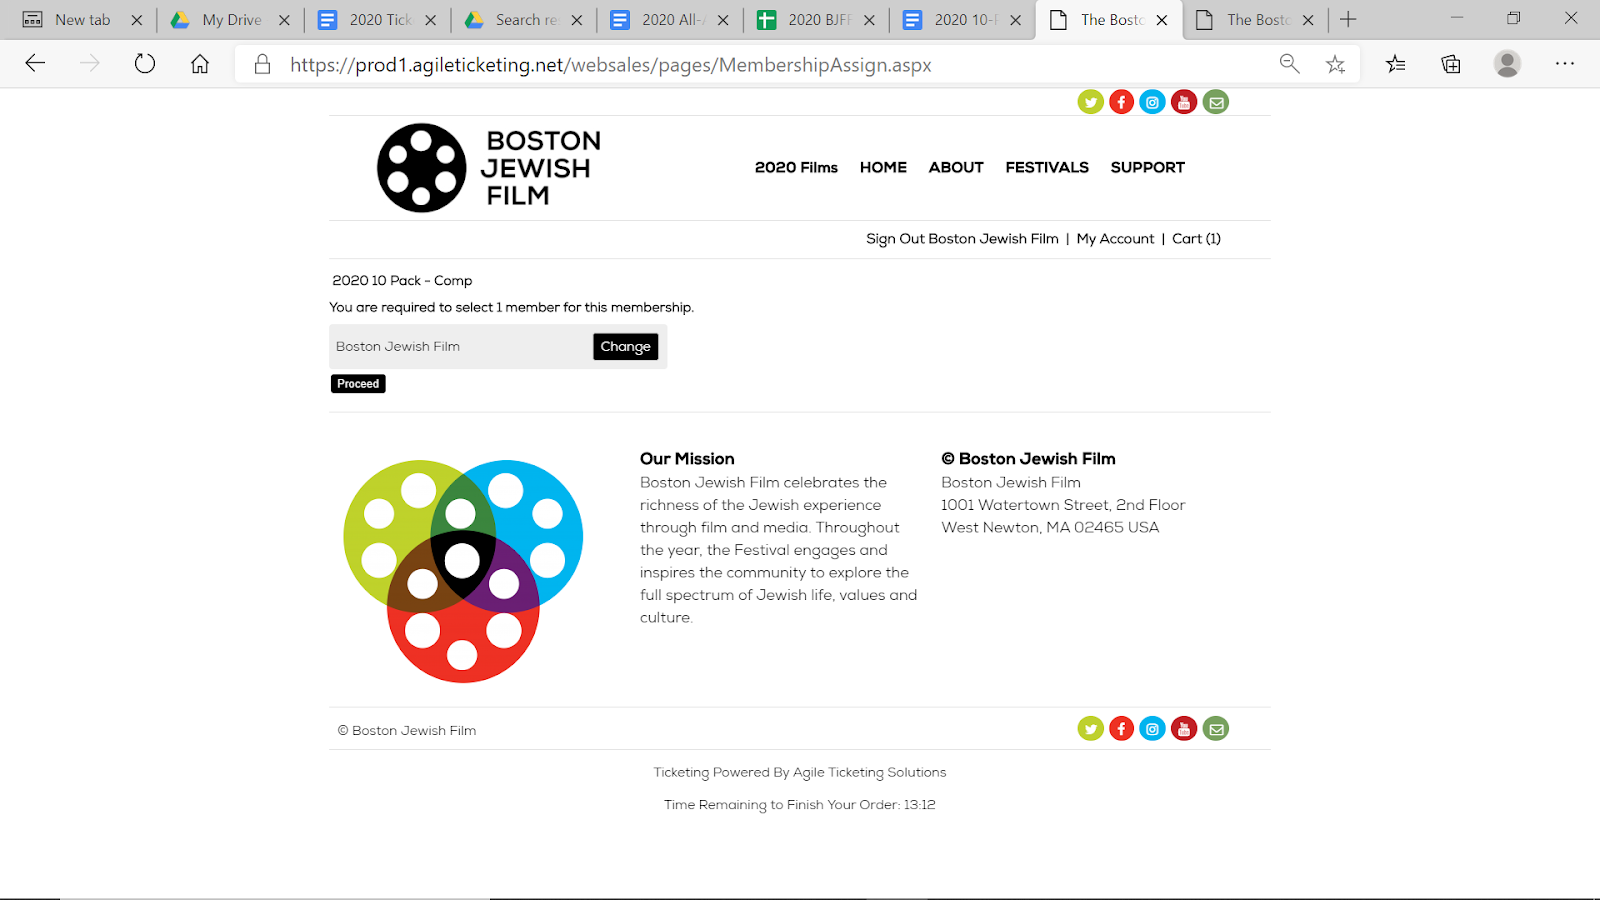
Task: Click the '1001 Watertown Street, 2nd Floor' address
Action: coord(1063,505)
